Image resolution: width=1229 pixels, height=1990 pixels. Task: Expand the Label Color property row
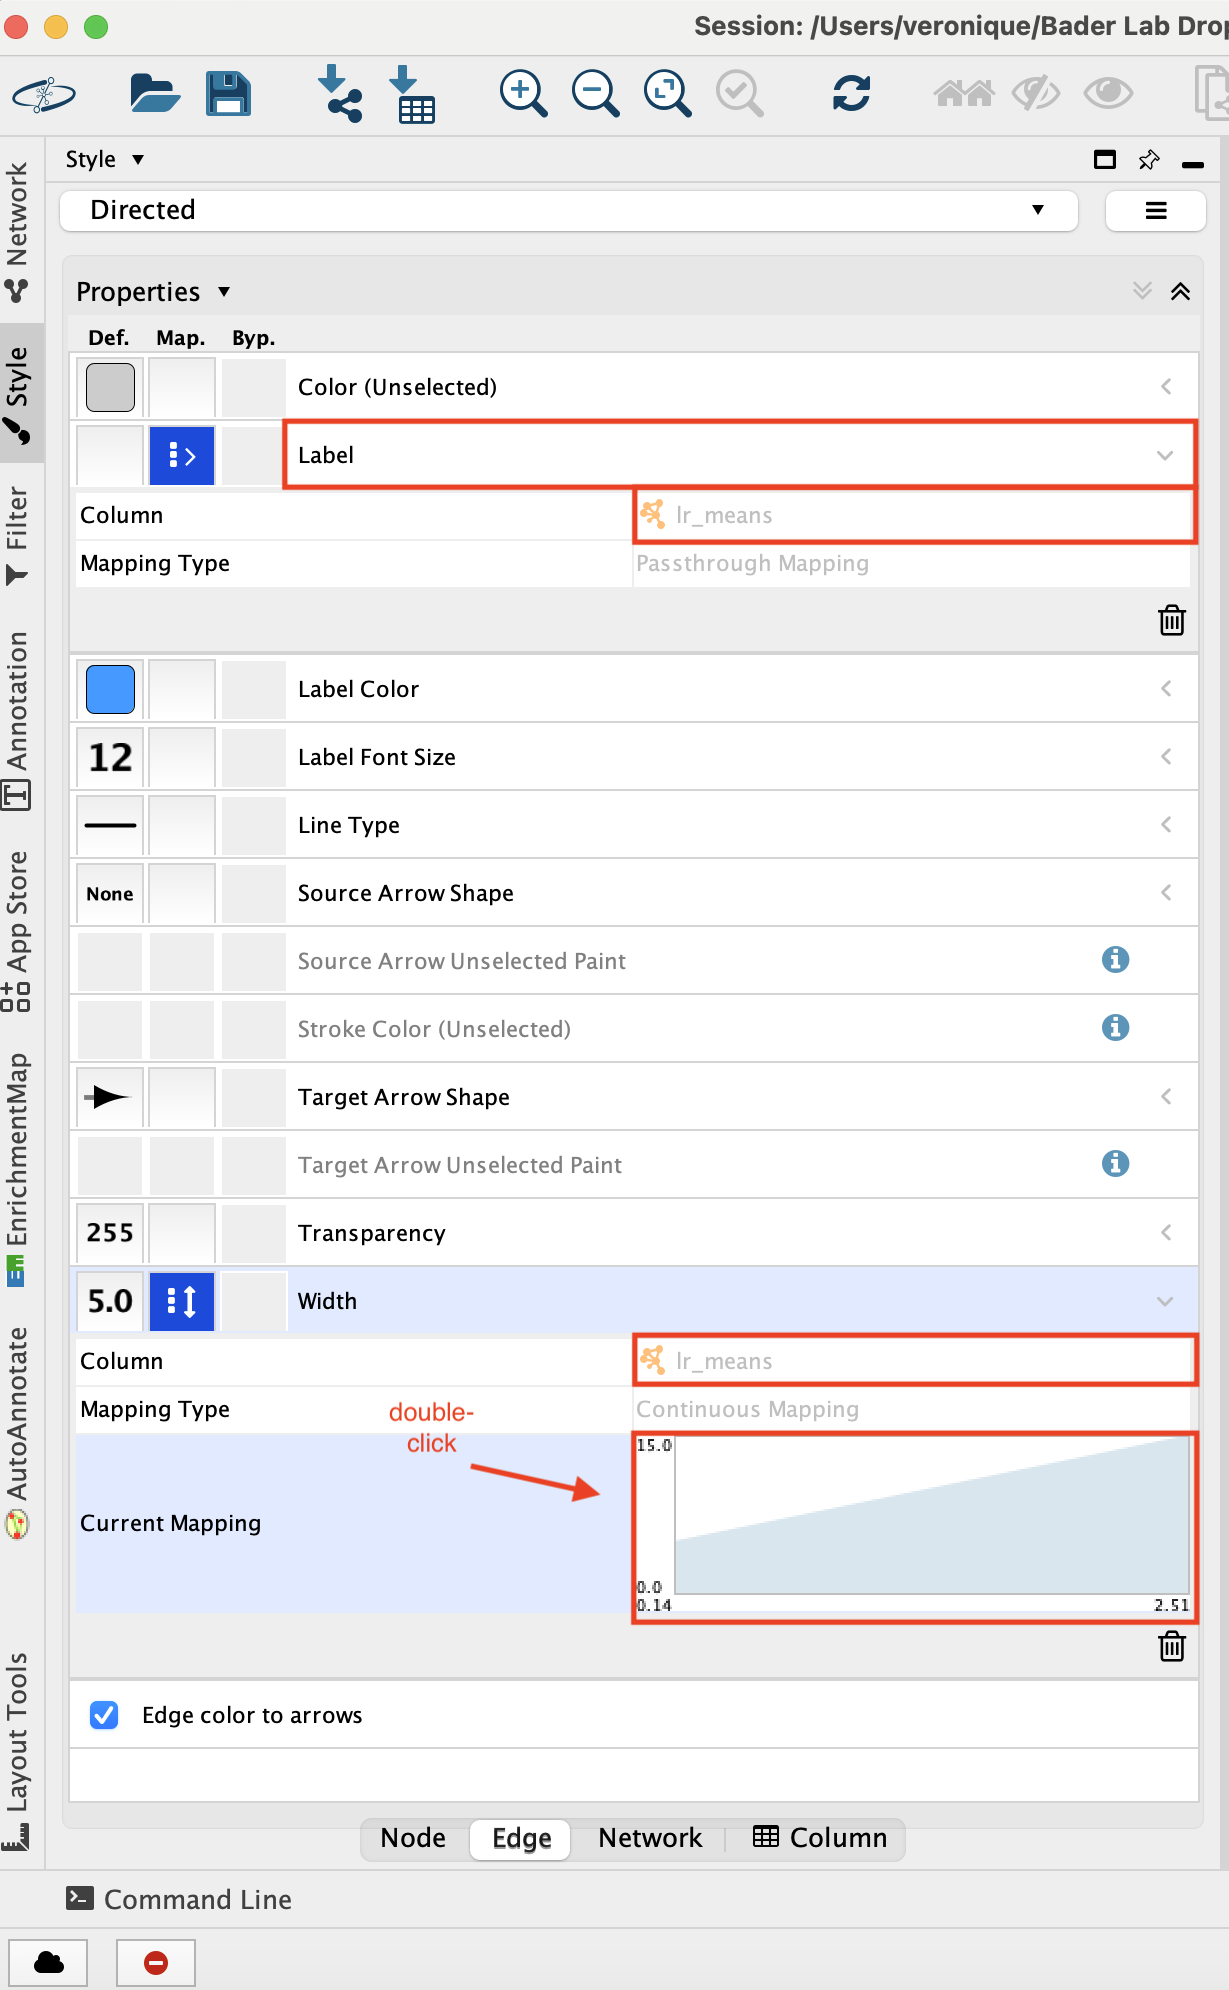tap(1165, 689)
